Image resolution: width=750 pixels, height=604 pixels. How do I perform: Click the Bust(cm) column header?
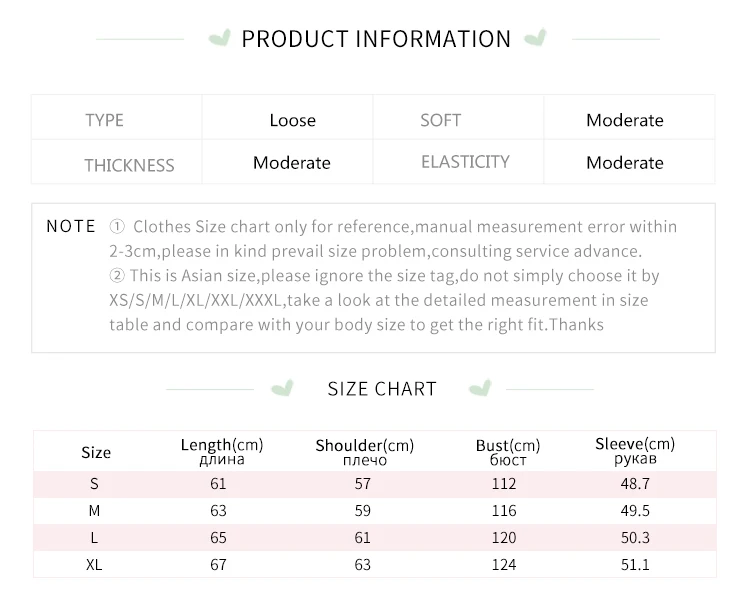[x=508, y=452]
